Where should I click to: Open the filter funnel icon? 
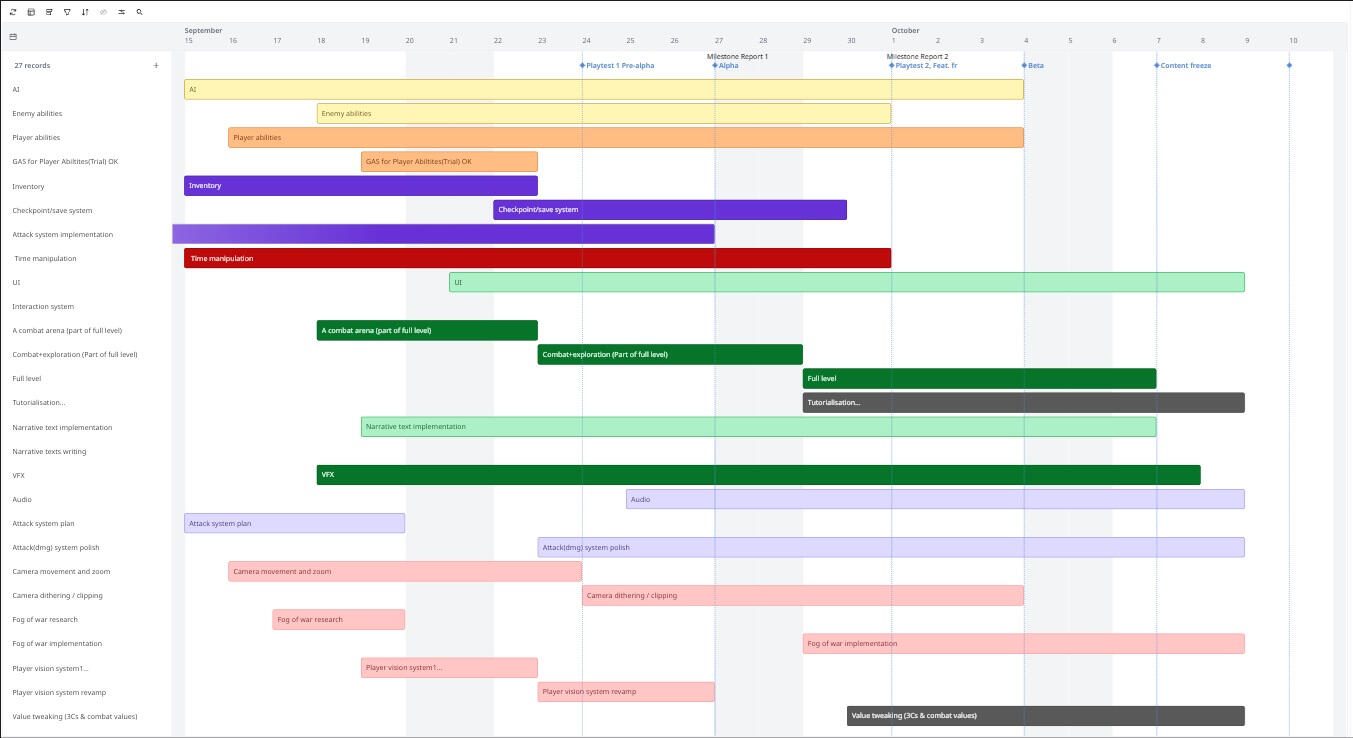tap(67, 12)
